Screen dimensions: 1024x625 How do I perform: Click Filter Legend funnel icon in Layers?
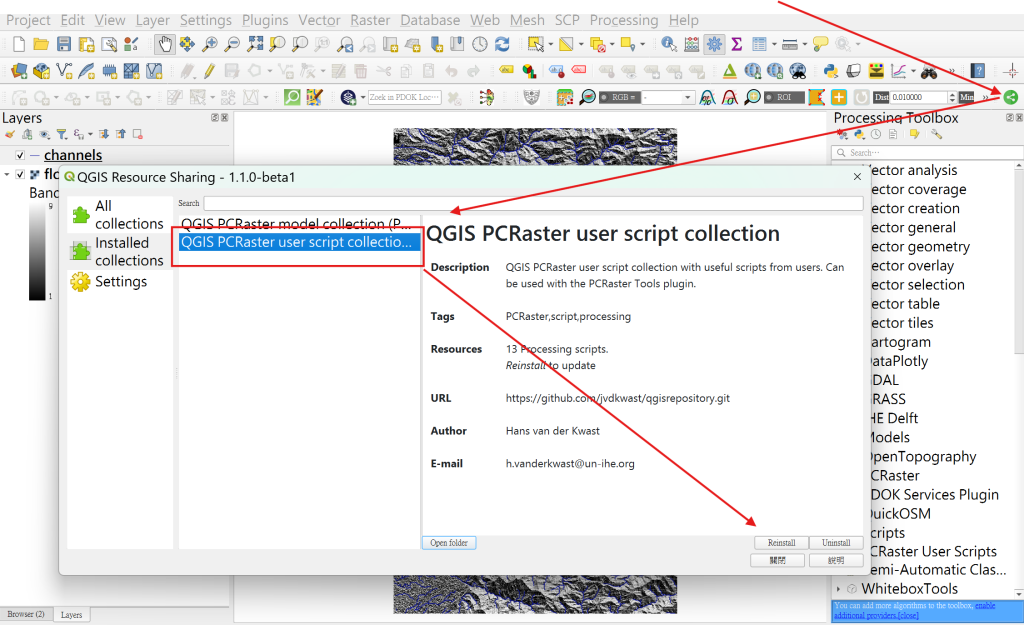(61, 135)
